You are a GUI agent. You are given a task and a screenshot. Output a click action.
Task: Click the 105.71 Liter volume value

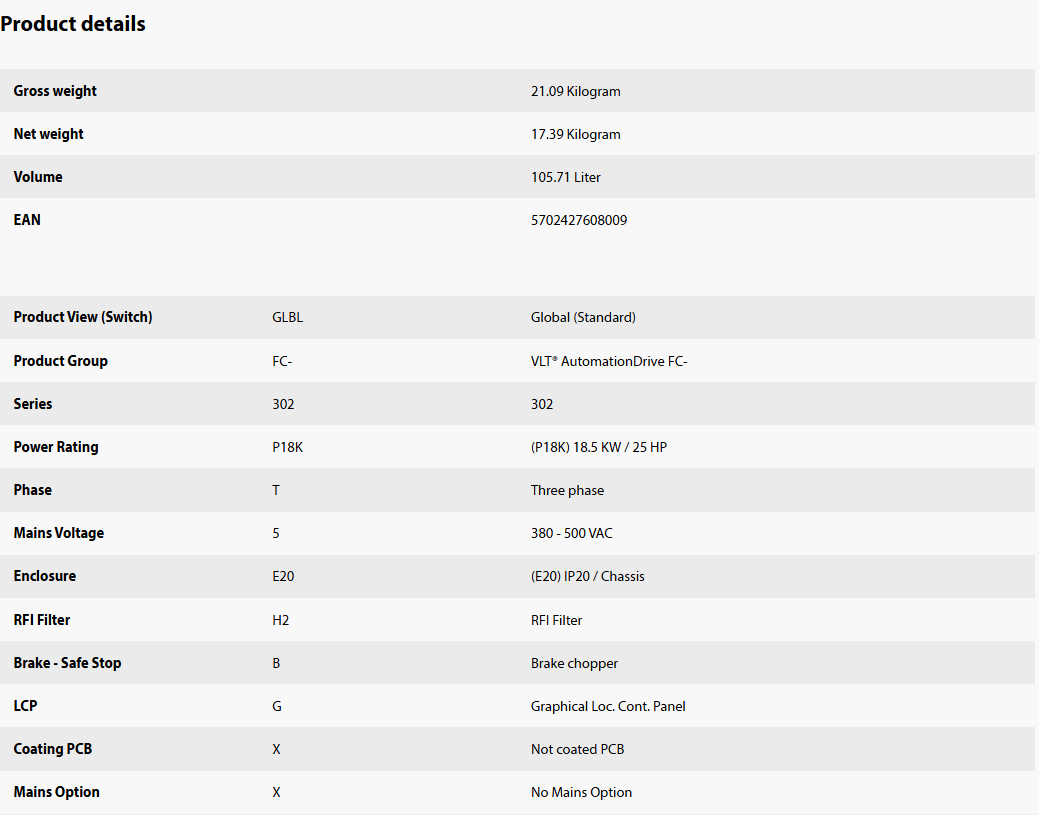pyautogui.click(x=565, y=177)
